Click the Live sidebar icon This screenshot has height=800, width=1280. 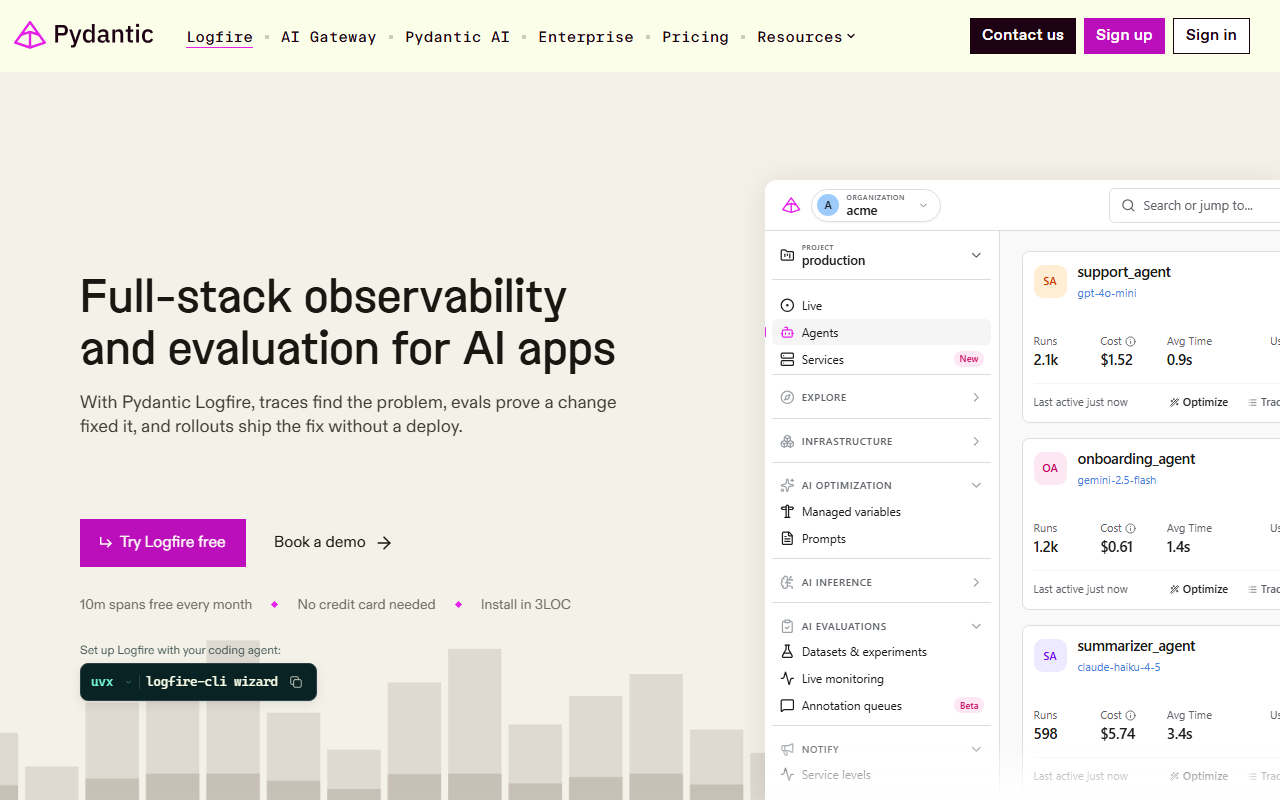point(787,306)
